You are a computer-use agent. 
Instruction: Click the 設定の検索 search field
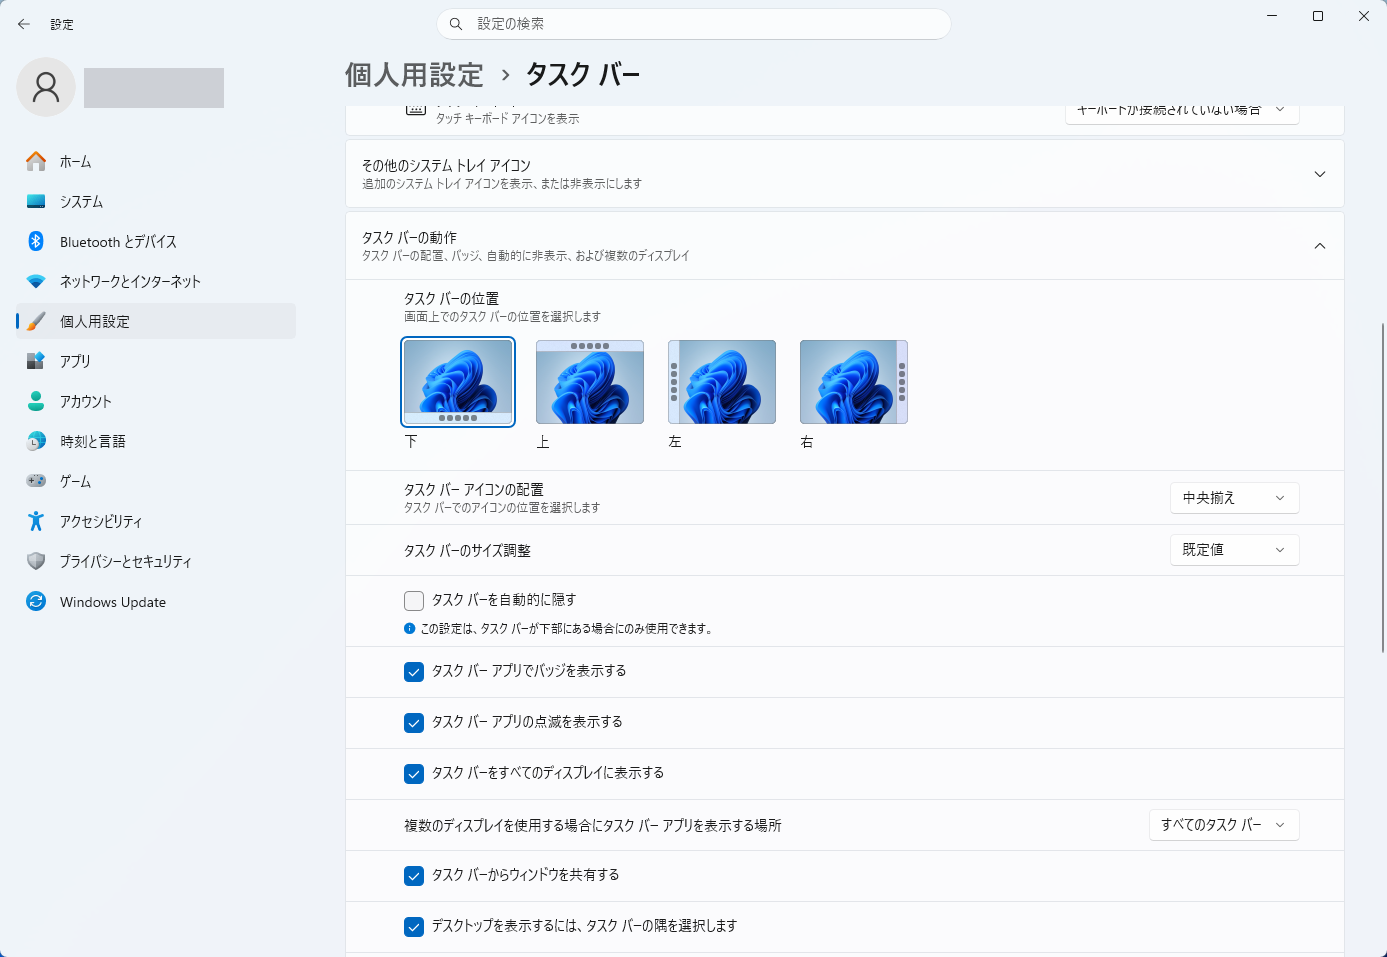694,24
